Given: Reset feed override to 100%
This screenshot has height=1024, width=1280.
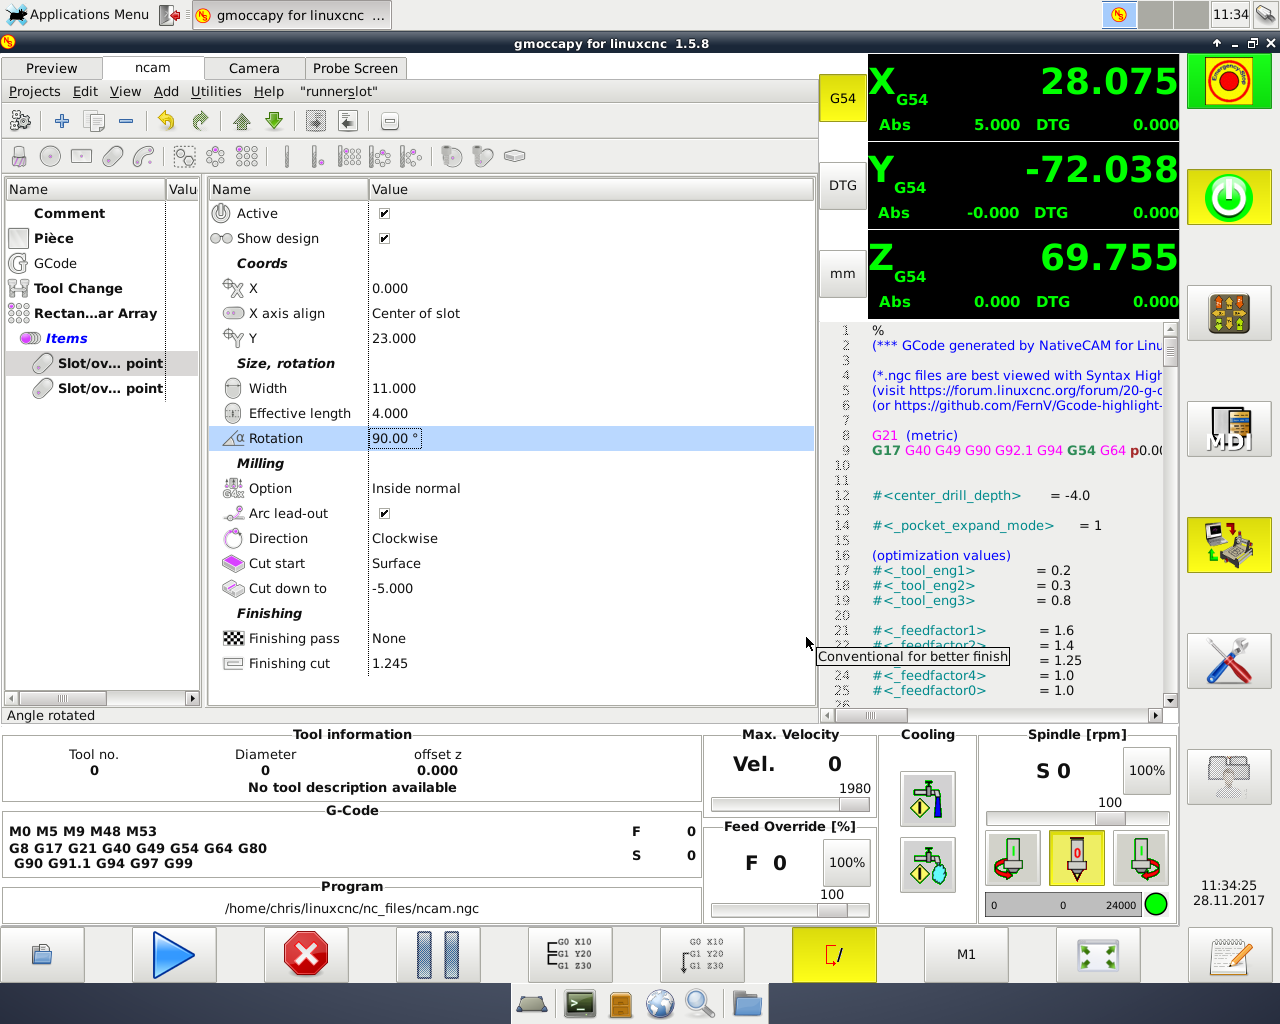Looking at the screenshot, I should pyautogui.click(x=847, y=863).
